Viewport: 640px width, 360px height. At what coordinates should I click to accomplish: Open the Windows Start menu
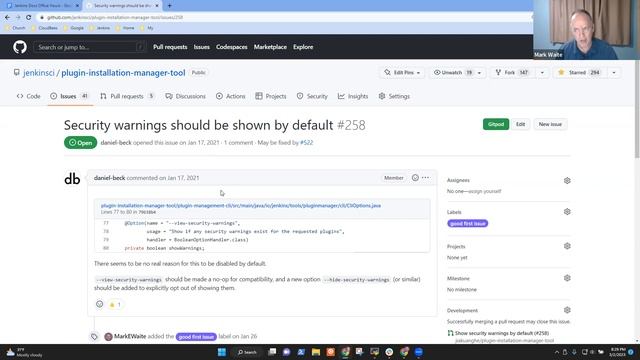[x=222, y=352]
